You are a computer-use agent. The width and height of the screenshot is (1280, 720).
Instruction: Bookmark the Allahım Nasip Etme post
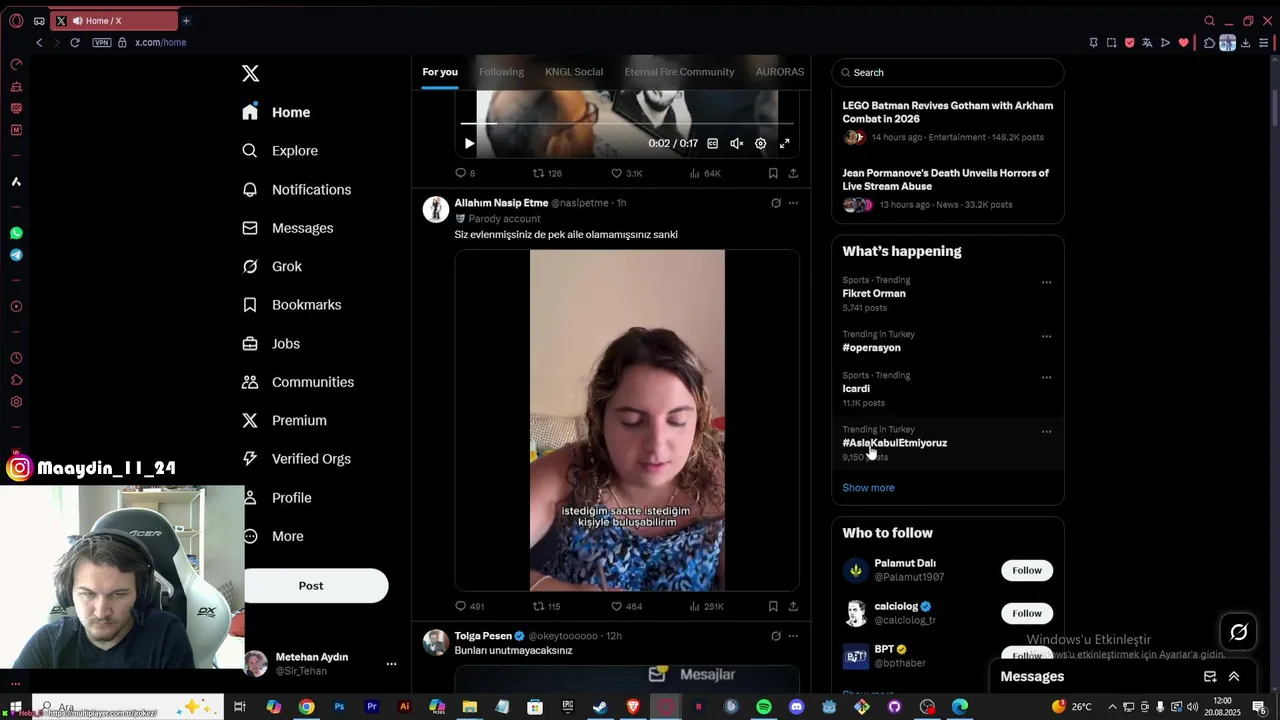[773, 606]
